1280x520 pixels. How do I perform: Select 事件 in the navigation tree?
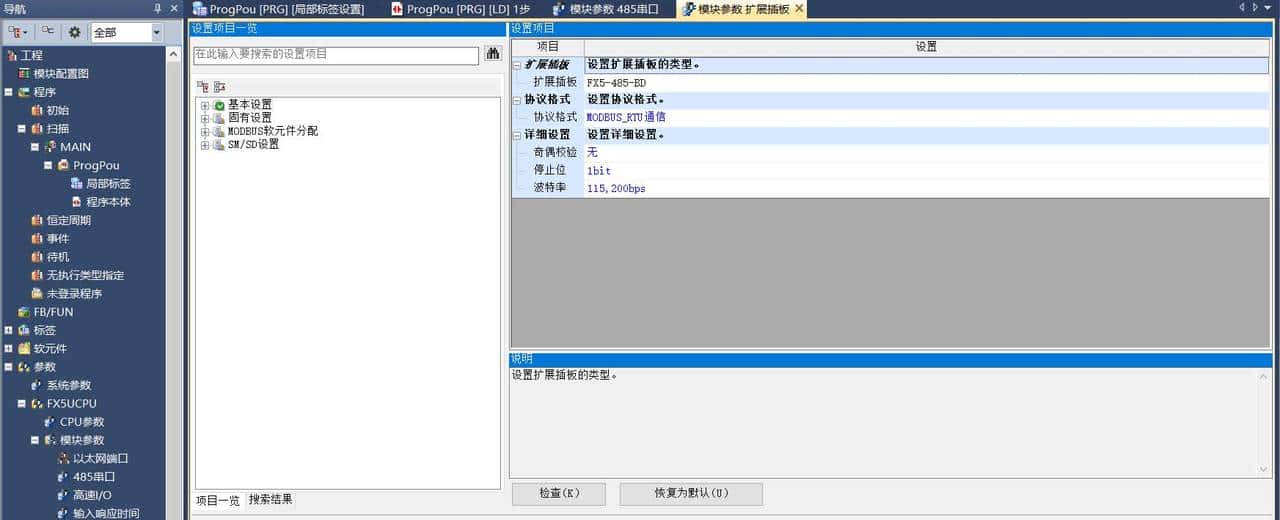pos(58,239)
